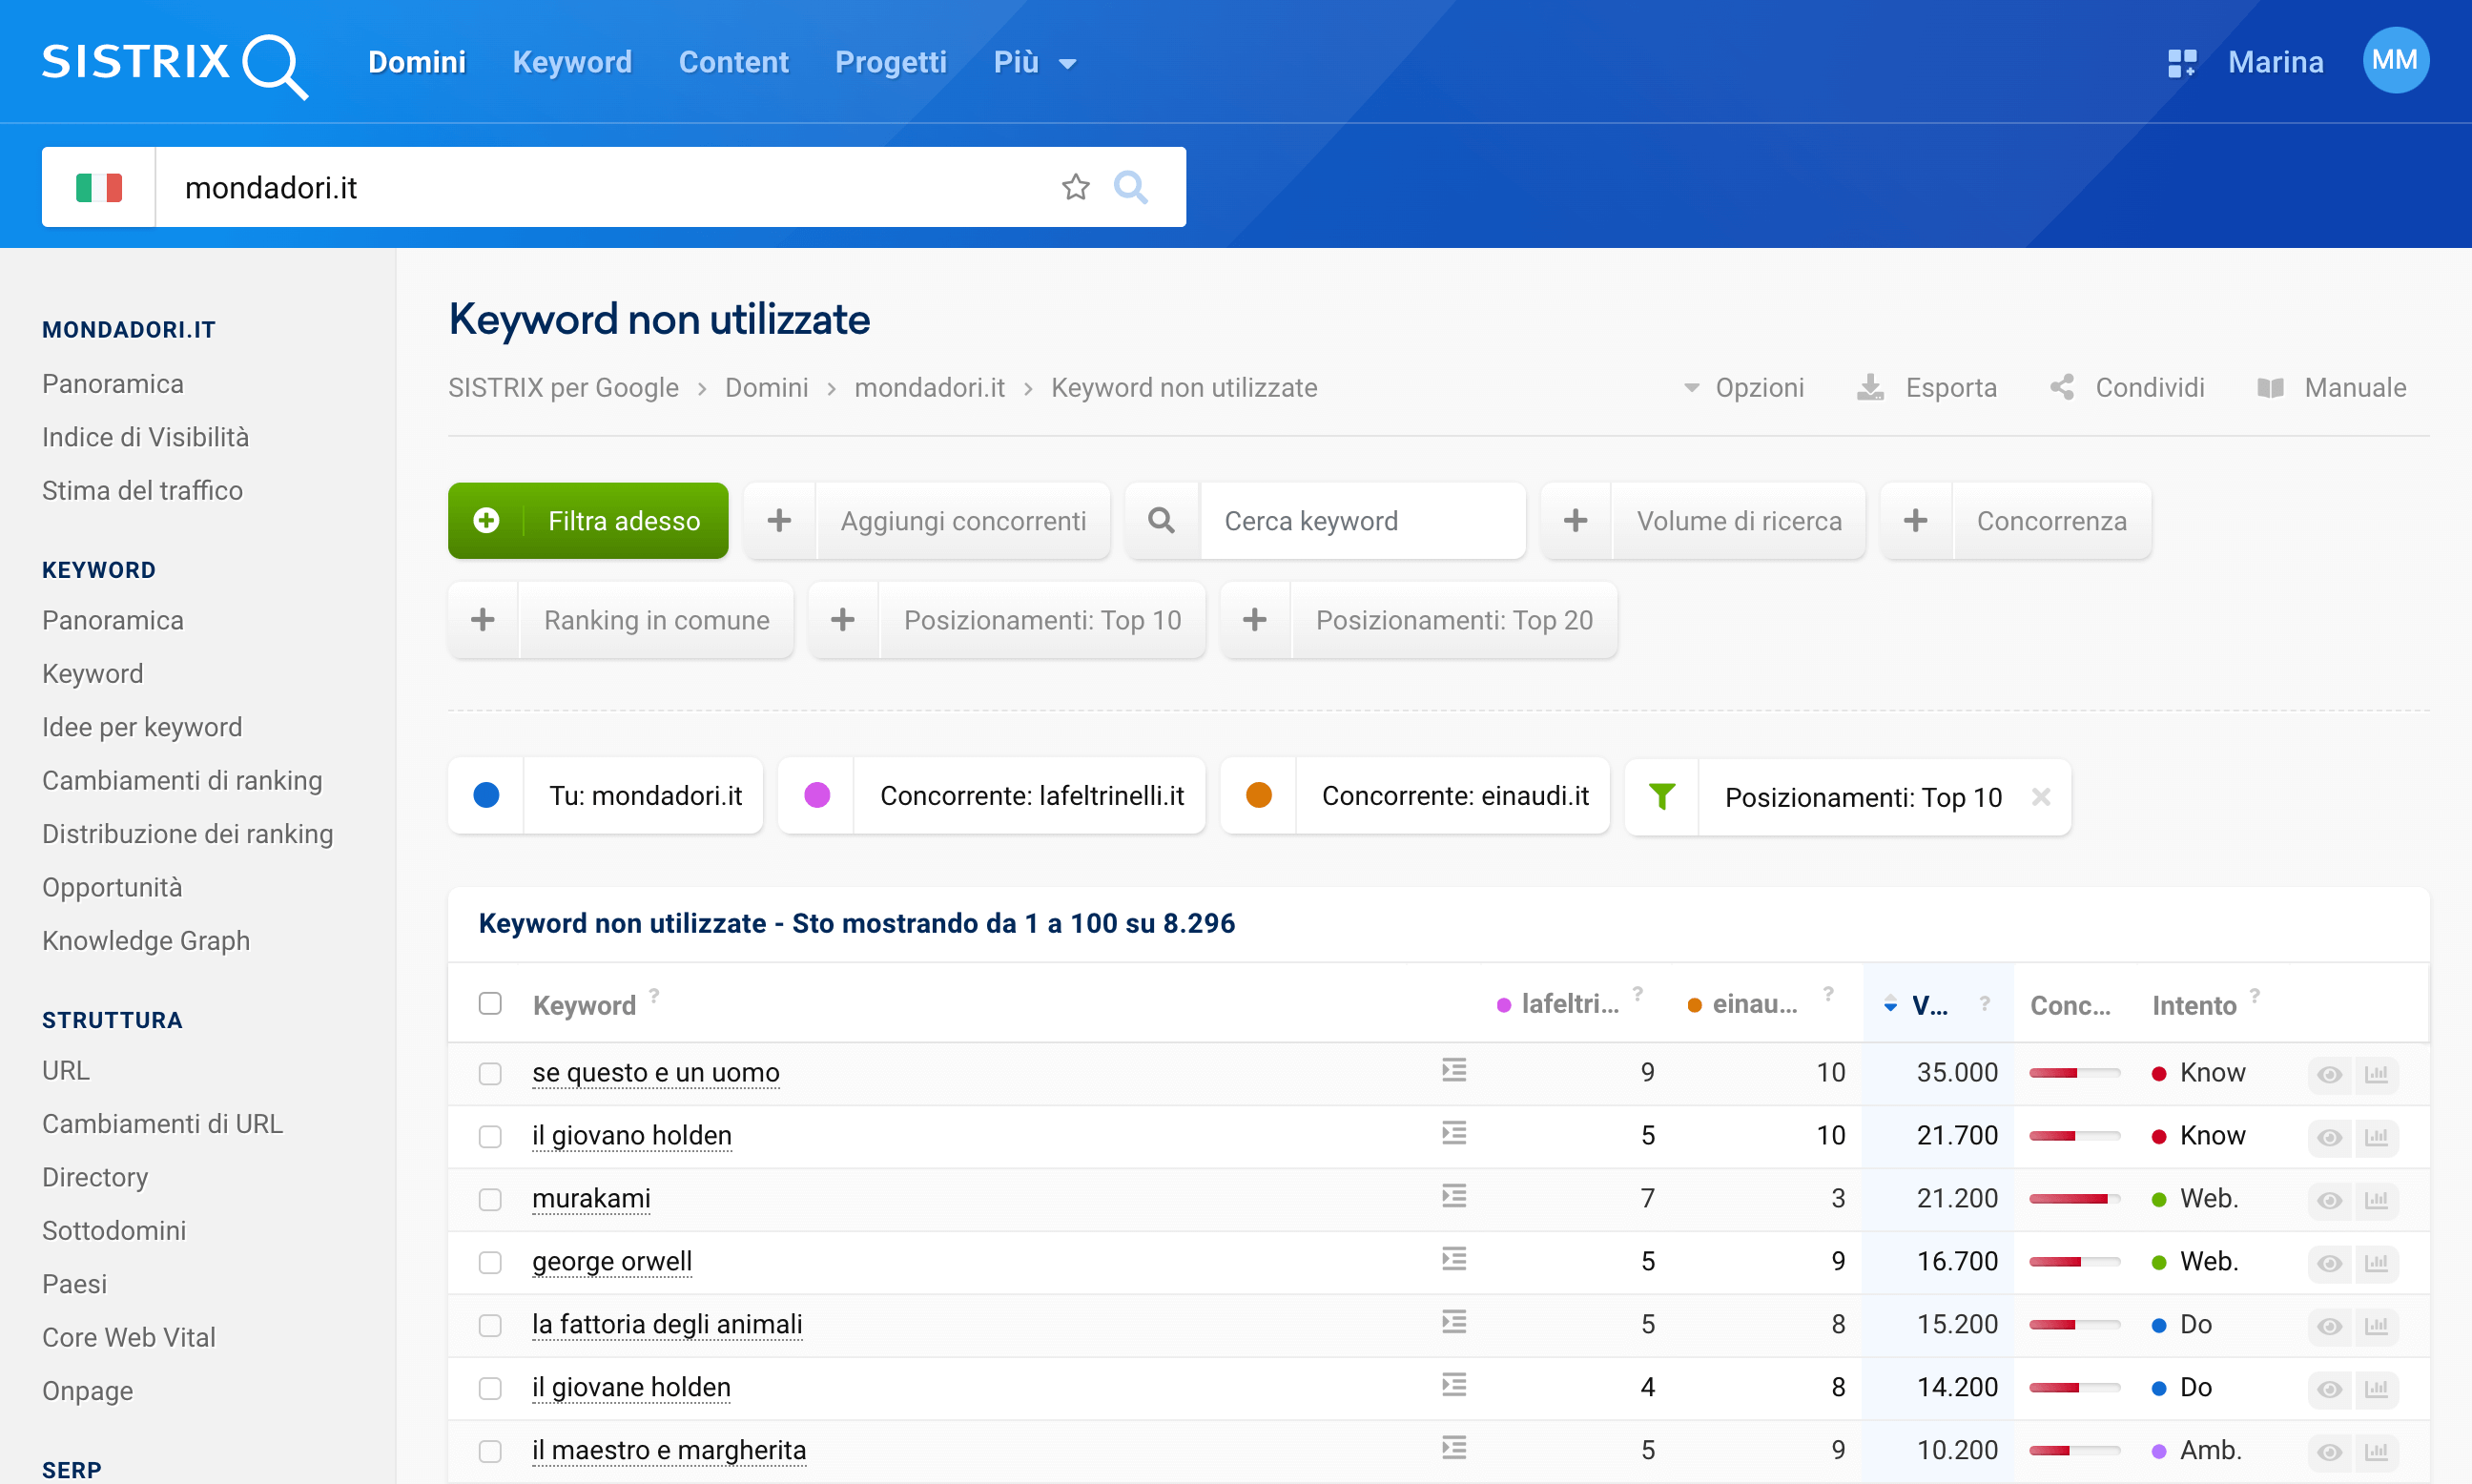Open the Domini top menu
The image size is (2472, 1484).
tap(417, 63)
